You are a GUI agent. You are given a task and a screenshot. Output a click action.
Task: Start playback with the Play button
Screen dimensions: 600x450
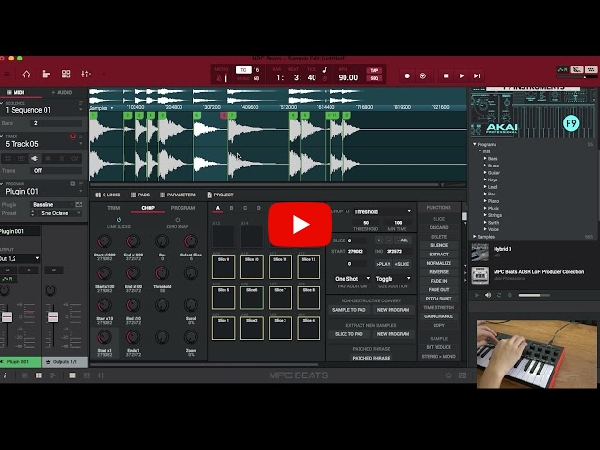point(462,76)
